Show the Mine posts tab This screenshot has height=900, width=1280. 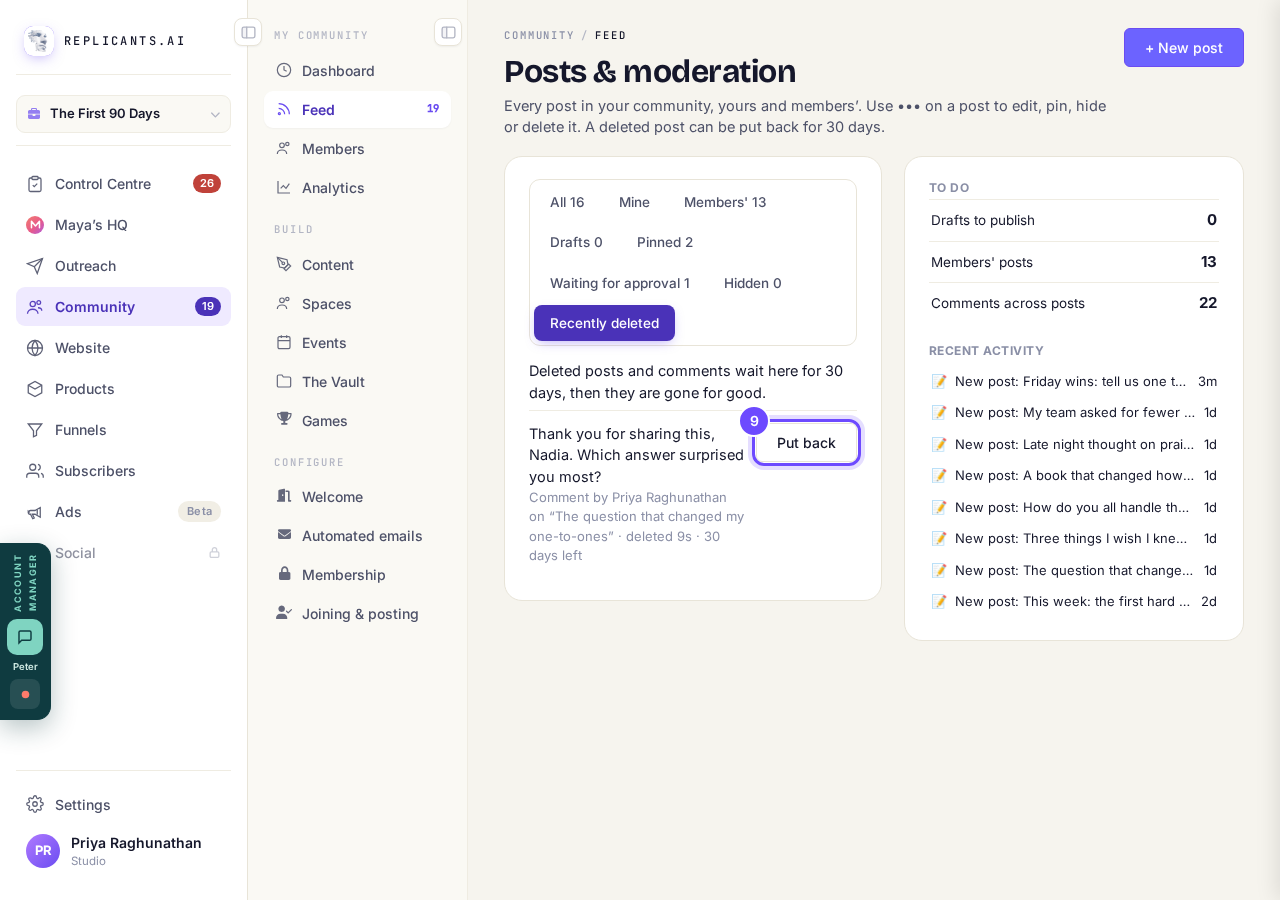click(x=634, y=202)
